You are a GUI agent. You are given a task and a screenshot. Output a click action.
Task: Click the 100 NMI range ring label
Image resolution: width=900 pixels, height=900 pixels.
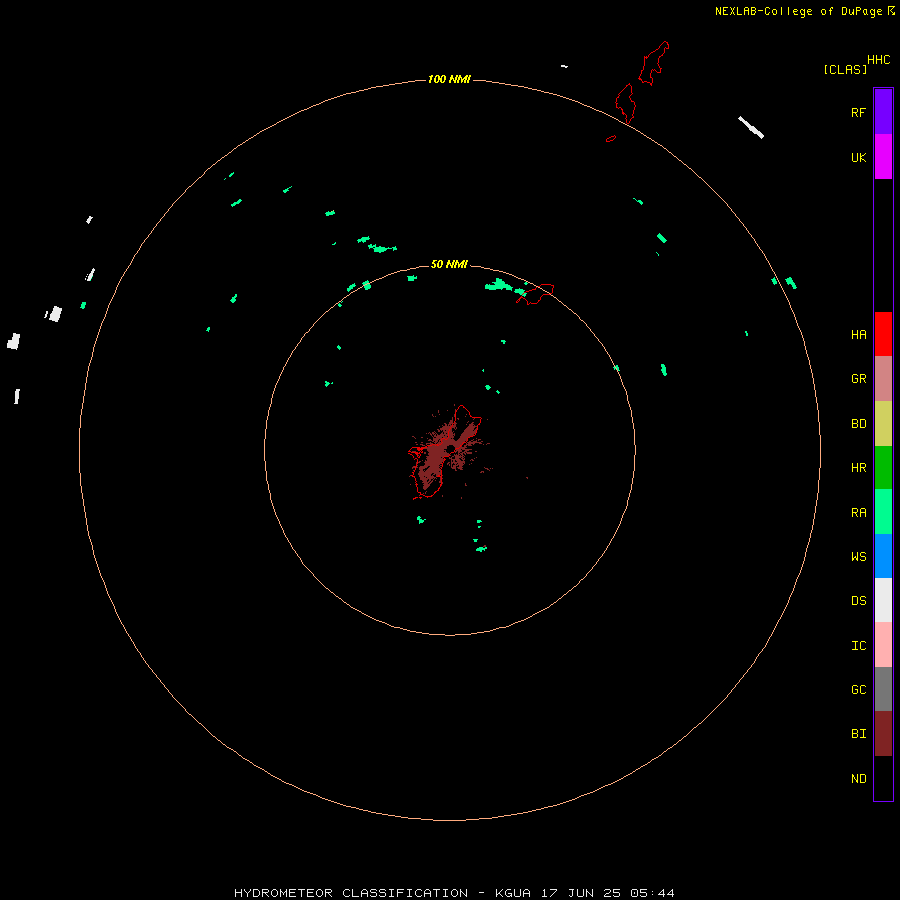pyautogui.click(x=449, y=79)
